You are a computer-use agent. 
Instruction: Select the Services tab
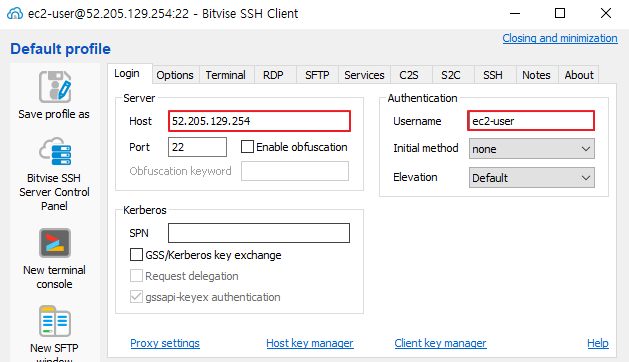click(x=364, y=75)
